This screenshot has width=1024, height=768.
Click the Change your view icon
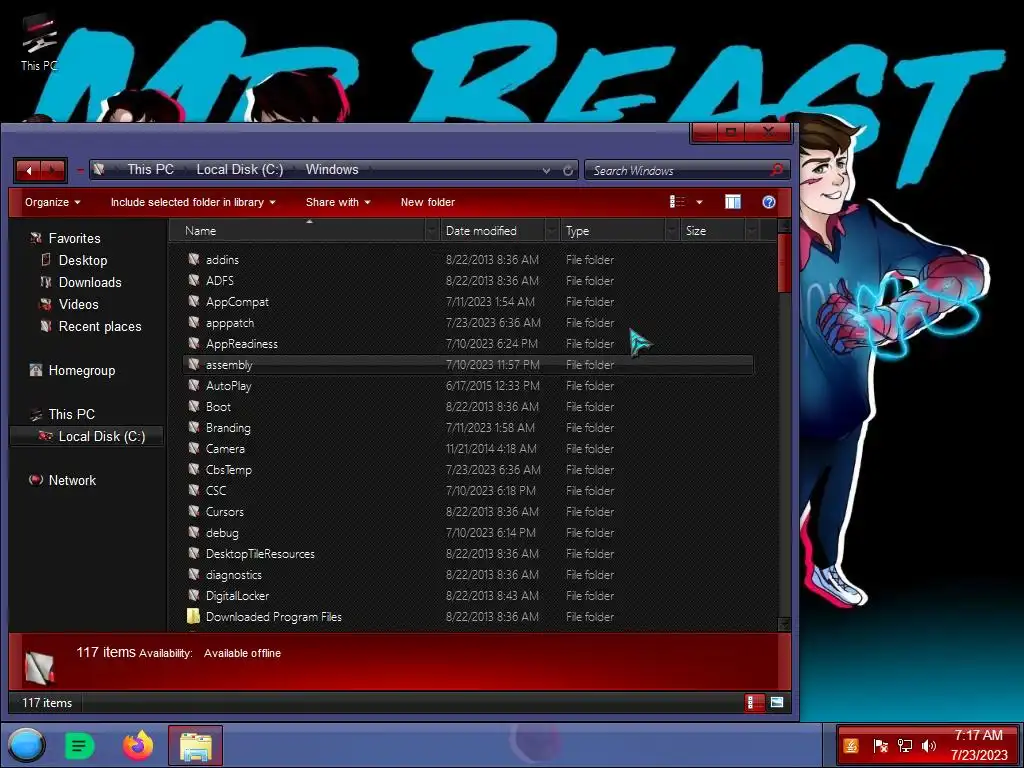click(677, 202)
